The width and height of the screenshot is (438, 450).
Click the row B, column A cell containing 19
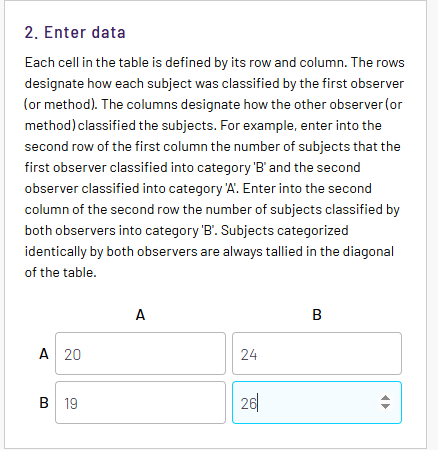[140, 403]
